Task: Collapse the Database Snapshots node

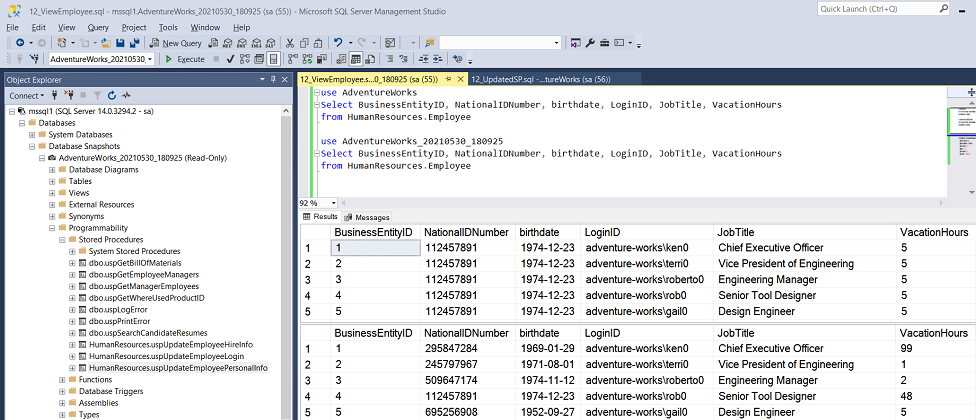Action: (x=32, y=146)
